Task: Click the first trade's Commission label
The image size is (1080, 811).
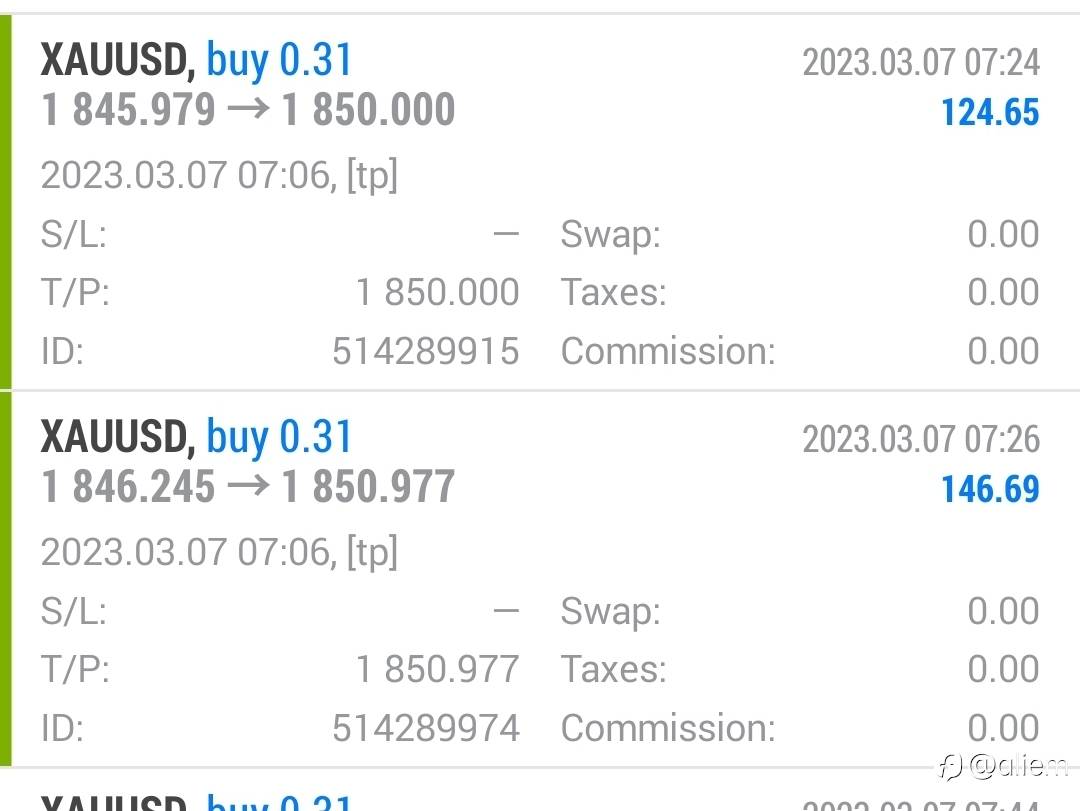Action: click(667, 351)
